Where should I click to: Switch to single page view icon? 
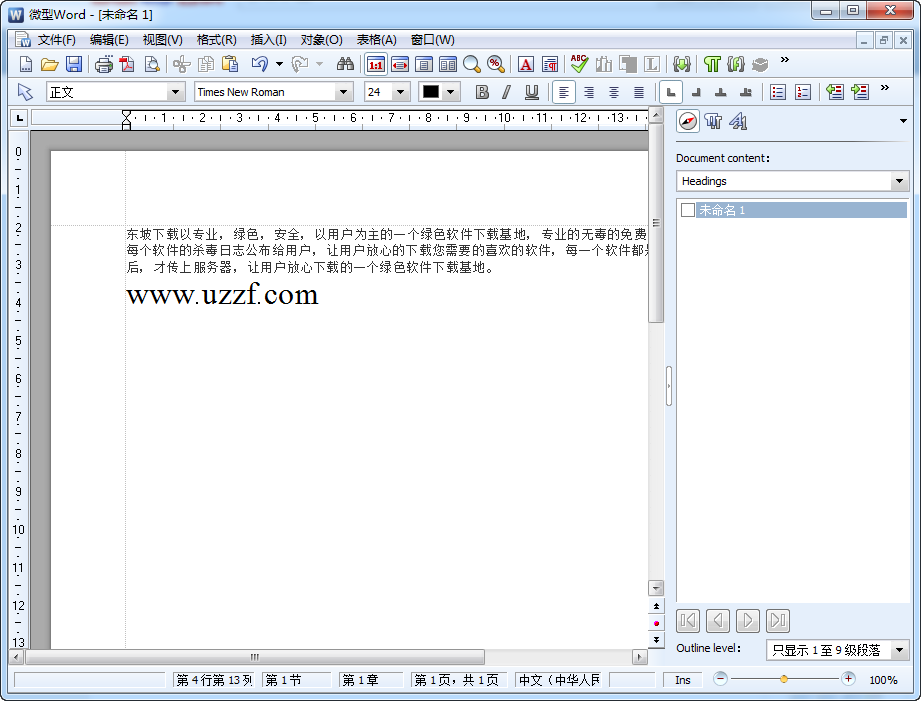[x=423, y=64]
